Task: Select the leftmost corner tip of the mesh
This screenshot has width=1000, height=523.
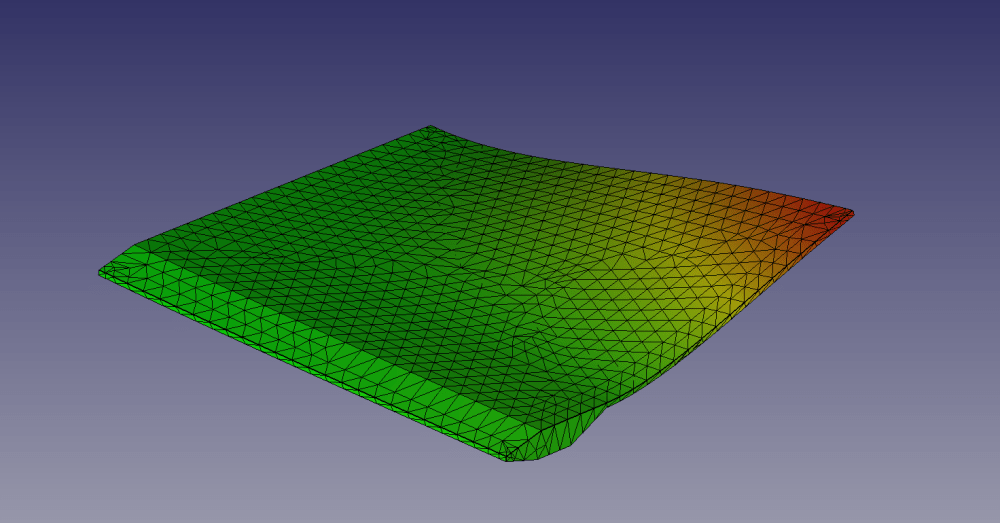Action: pos(101,271)
